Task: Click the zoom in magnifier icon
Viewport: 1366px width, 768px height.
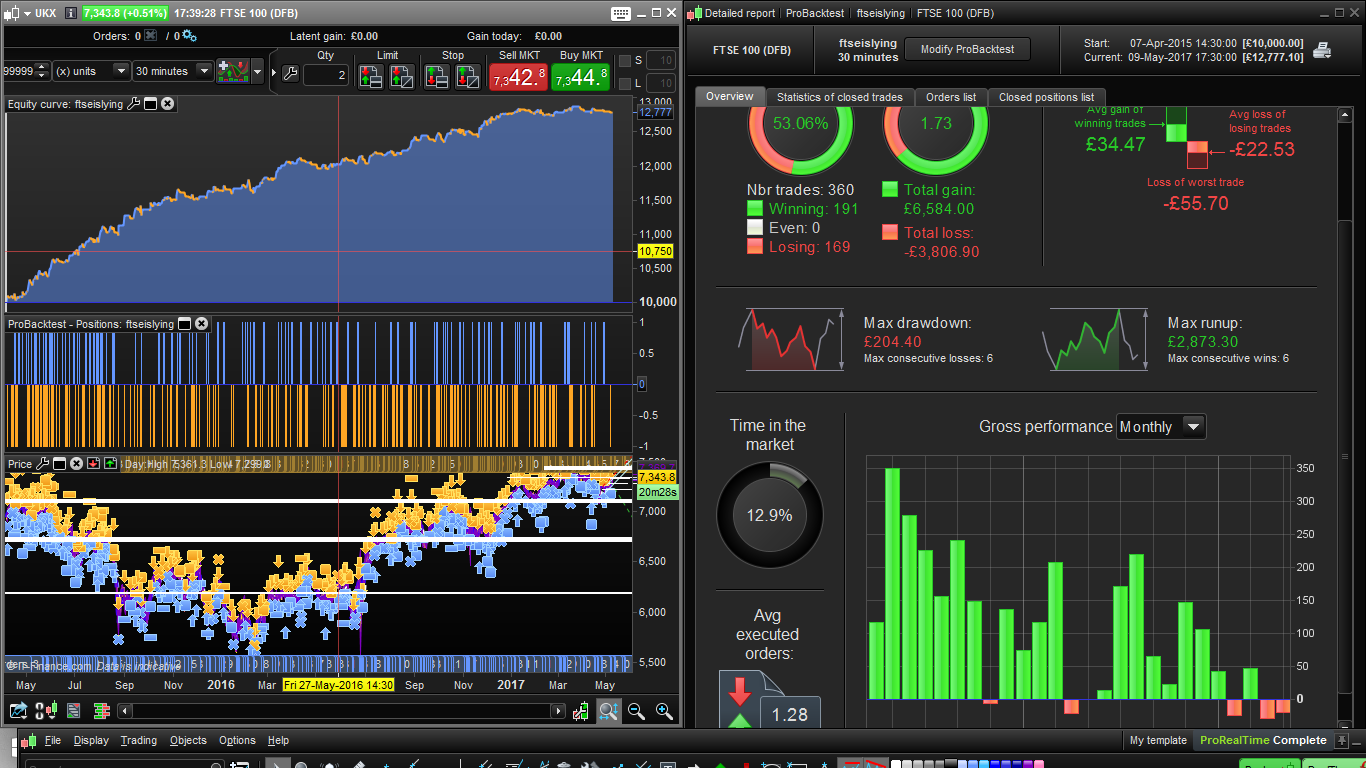Action: click(664, 711)
